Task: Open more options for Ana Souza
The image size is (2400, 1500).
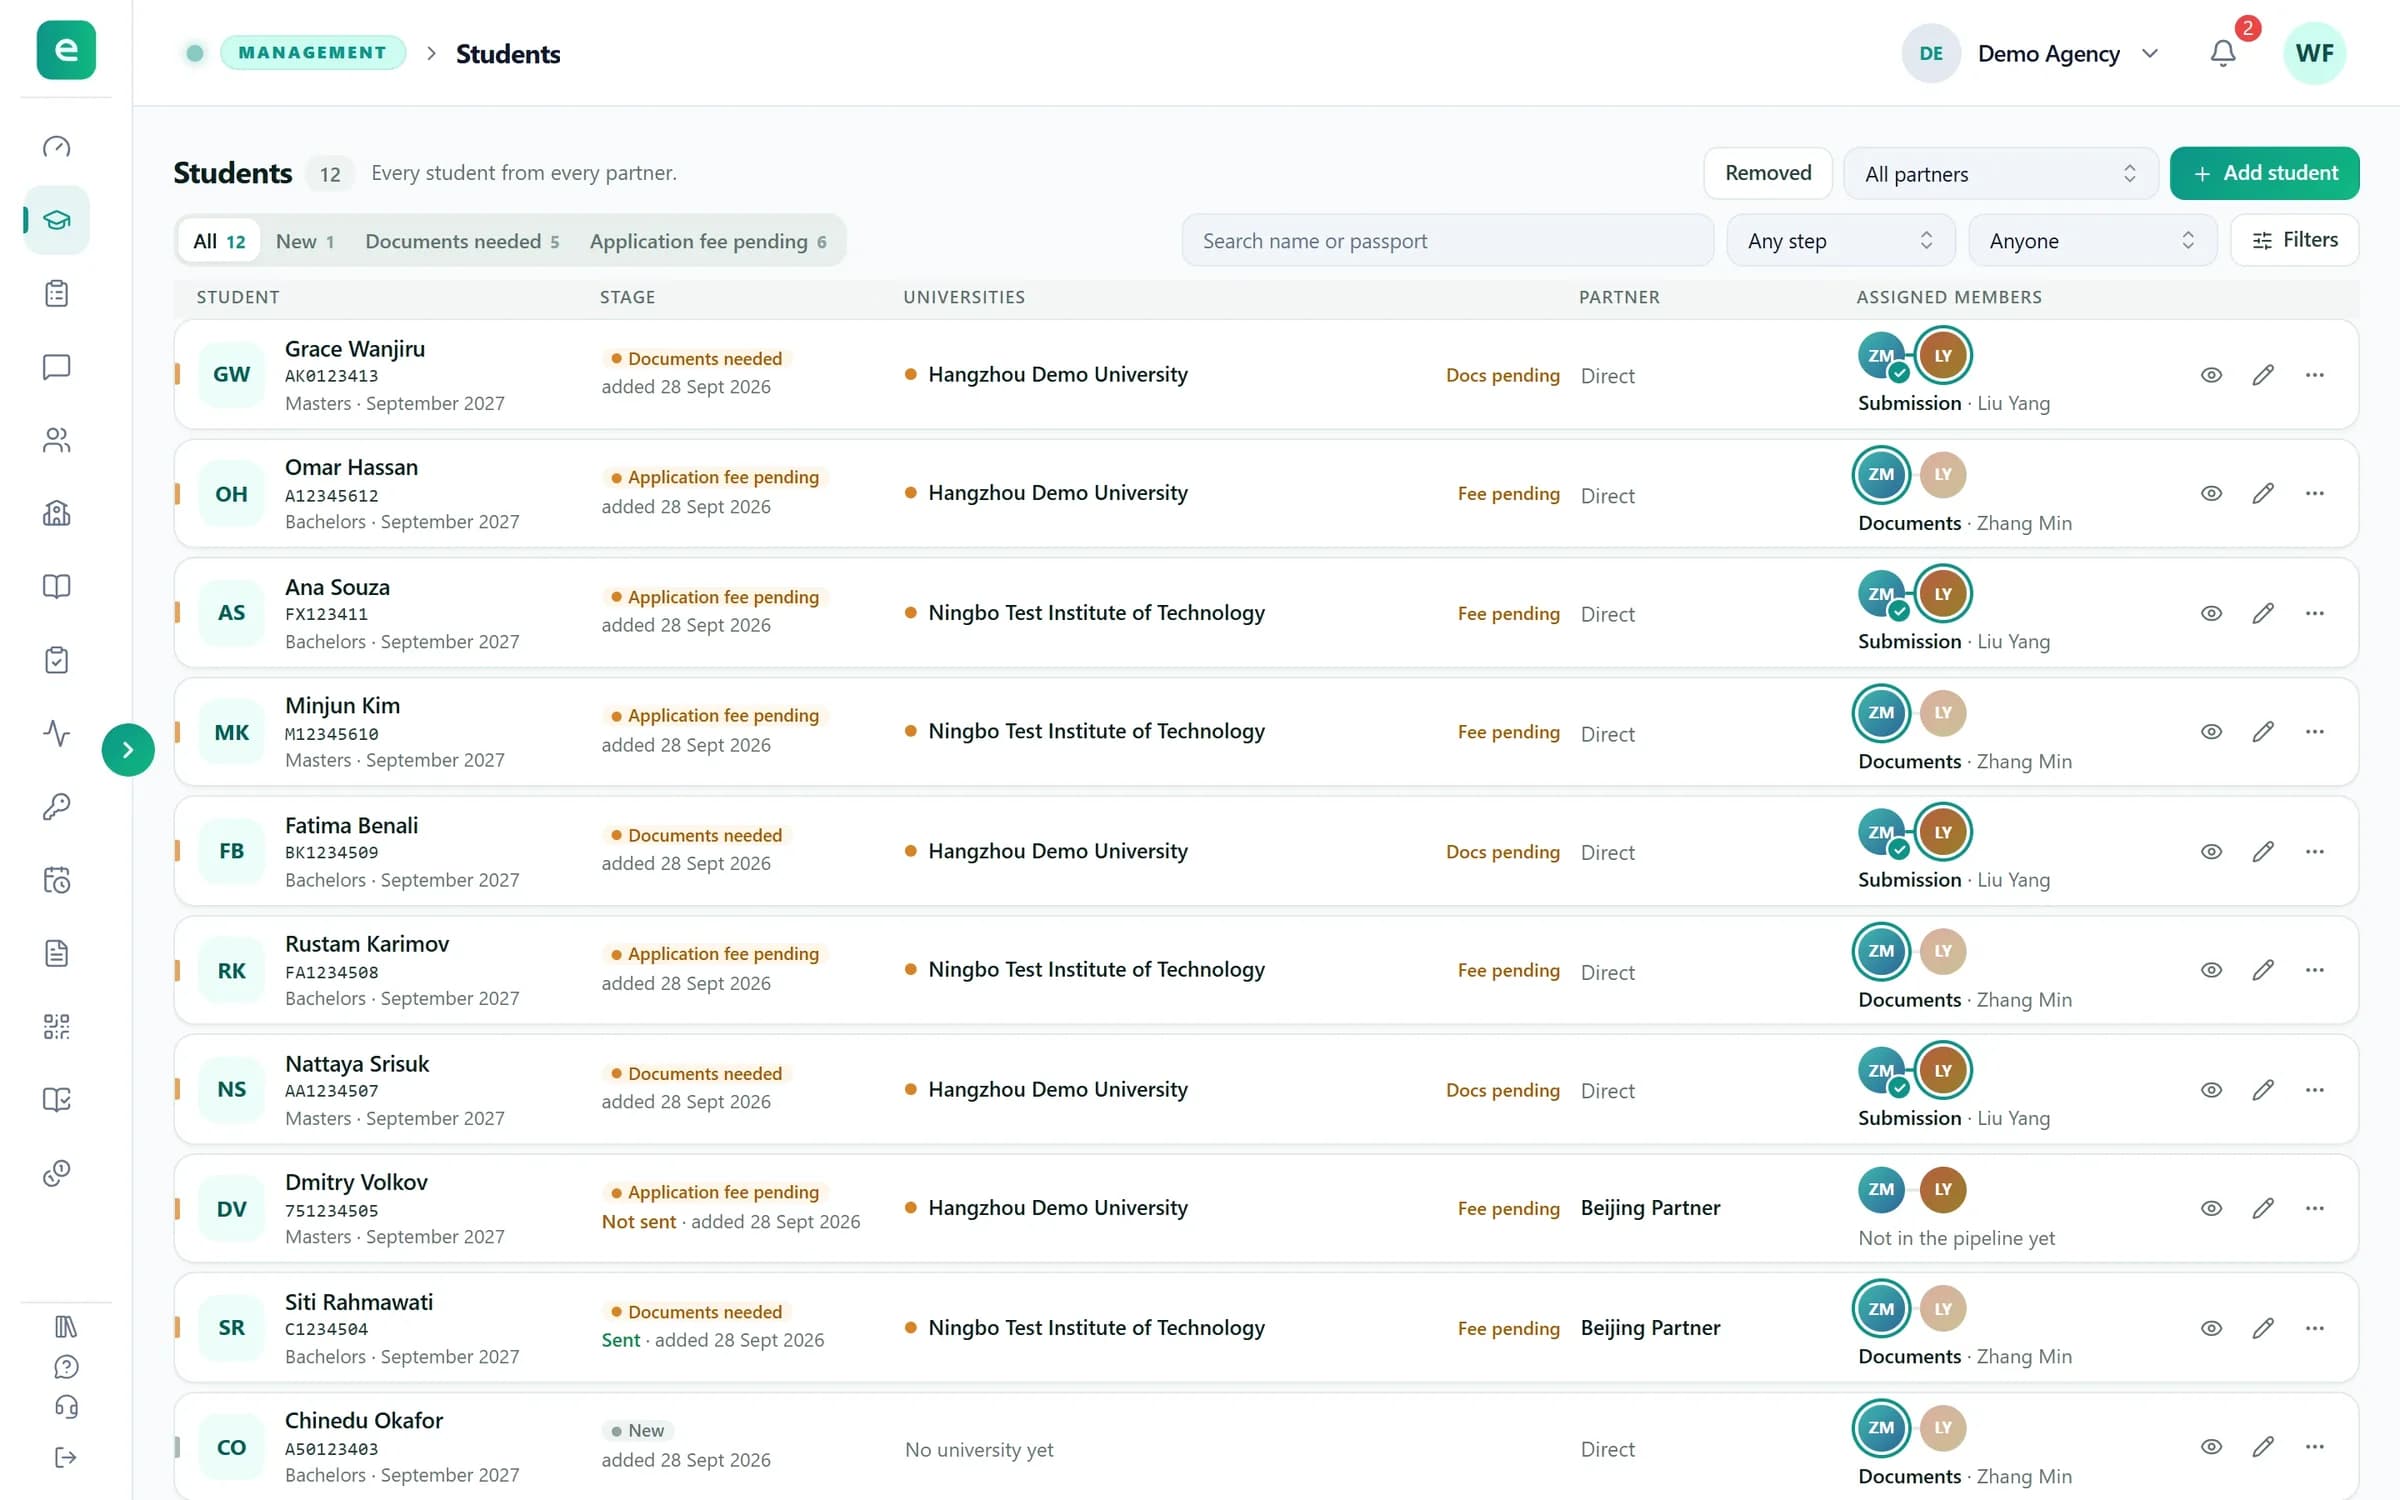Action: pos(2314,613)
